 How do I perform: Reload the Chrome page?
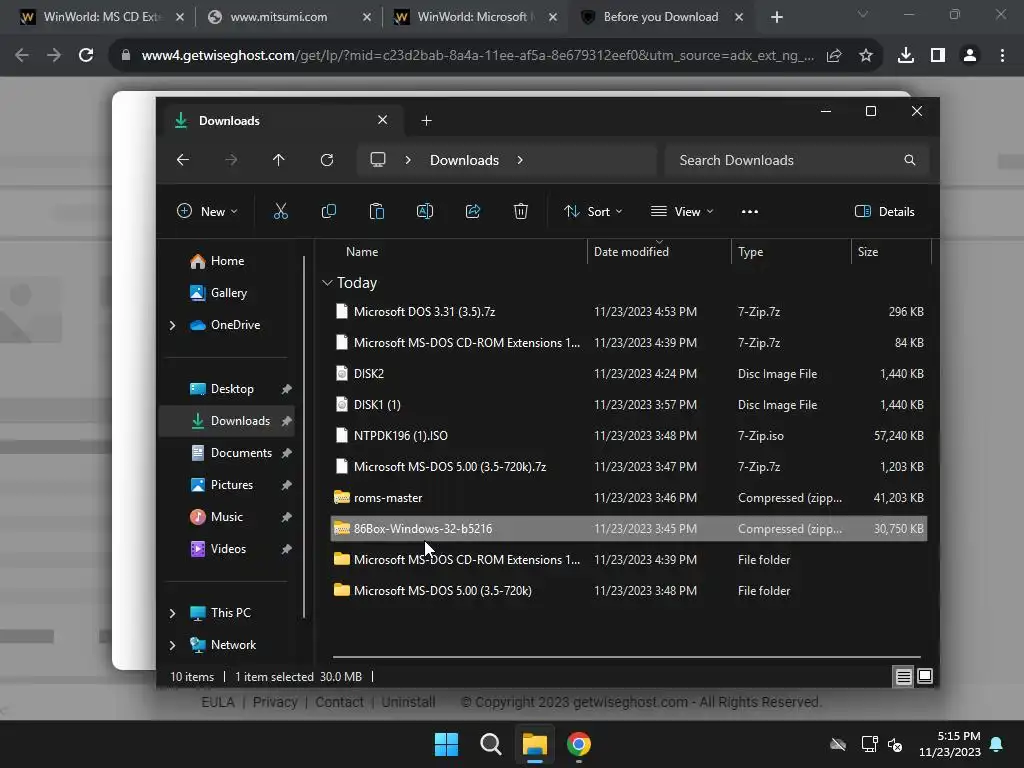tap(86, 56)
